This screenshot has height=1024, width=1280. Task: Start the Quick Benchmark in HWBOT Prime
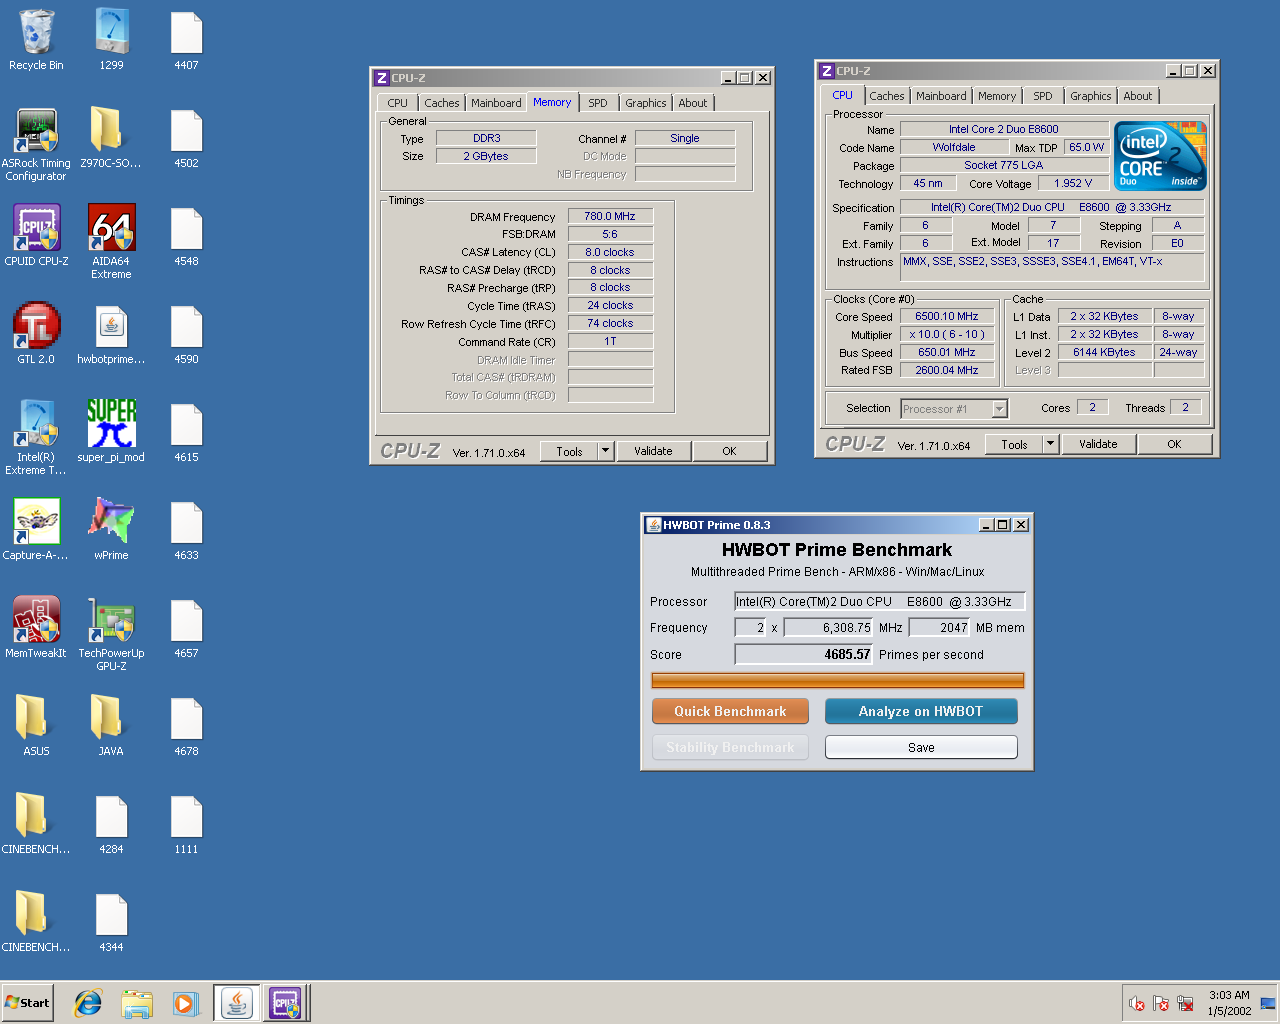tap(730, 711)
